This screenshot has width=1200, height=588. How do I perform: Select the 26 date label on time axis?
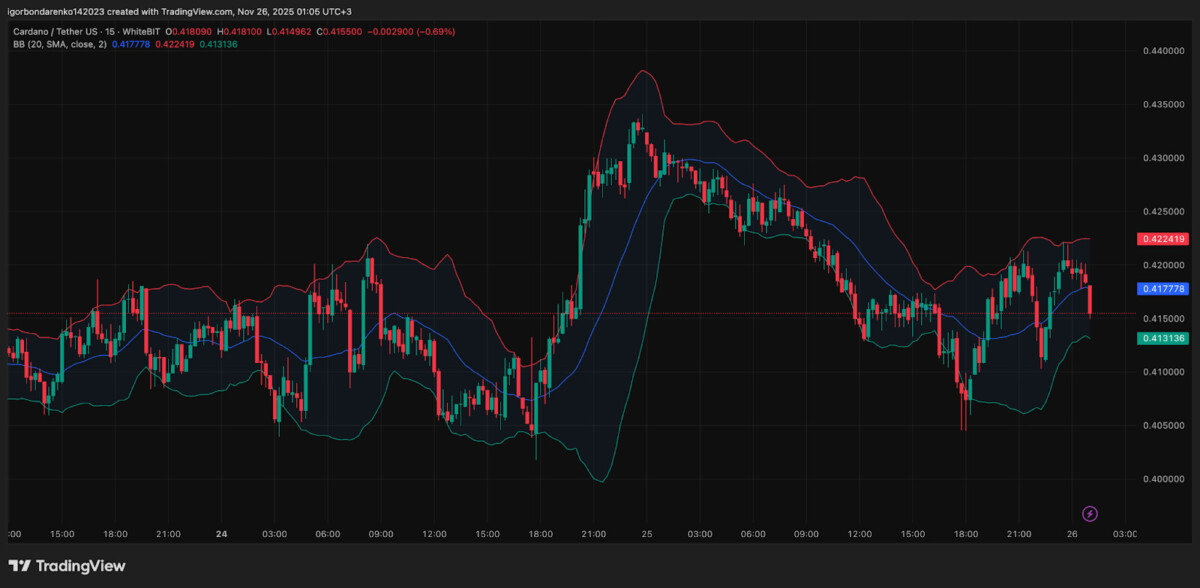click(1072, 534)
